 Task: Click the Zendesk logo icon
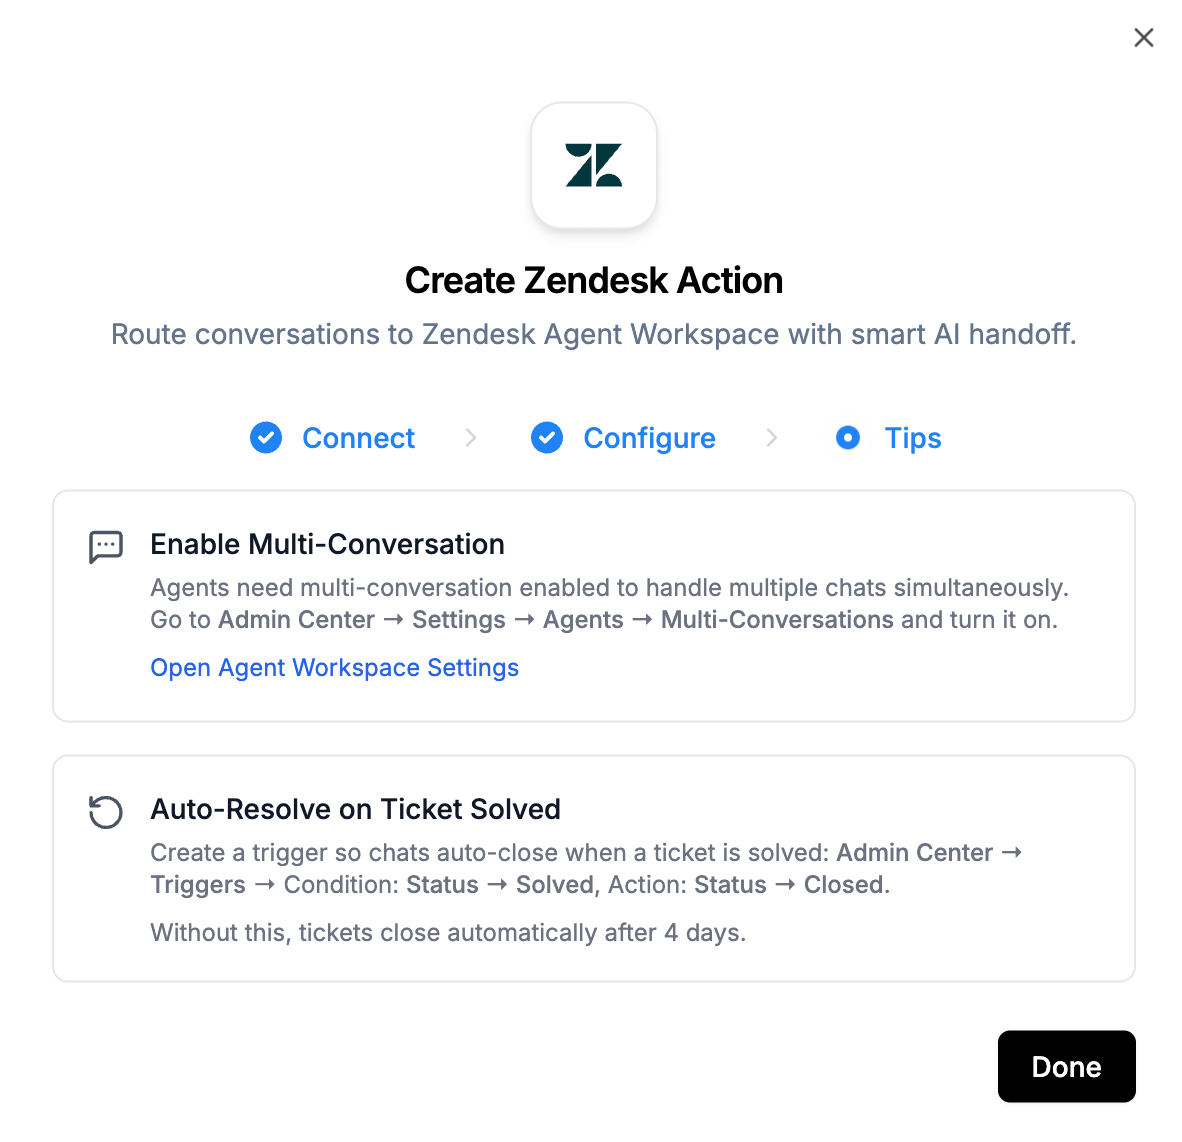pyautogui.click(x=594, y=166)
